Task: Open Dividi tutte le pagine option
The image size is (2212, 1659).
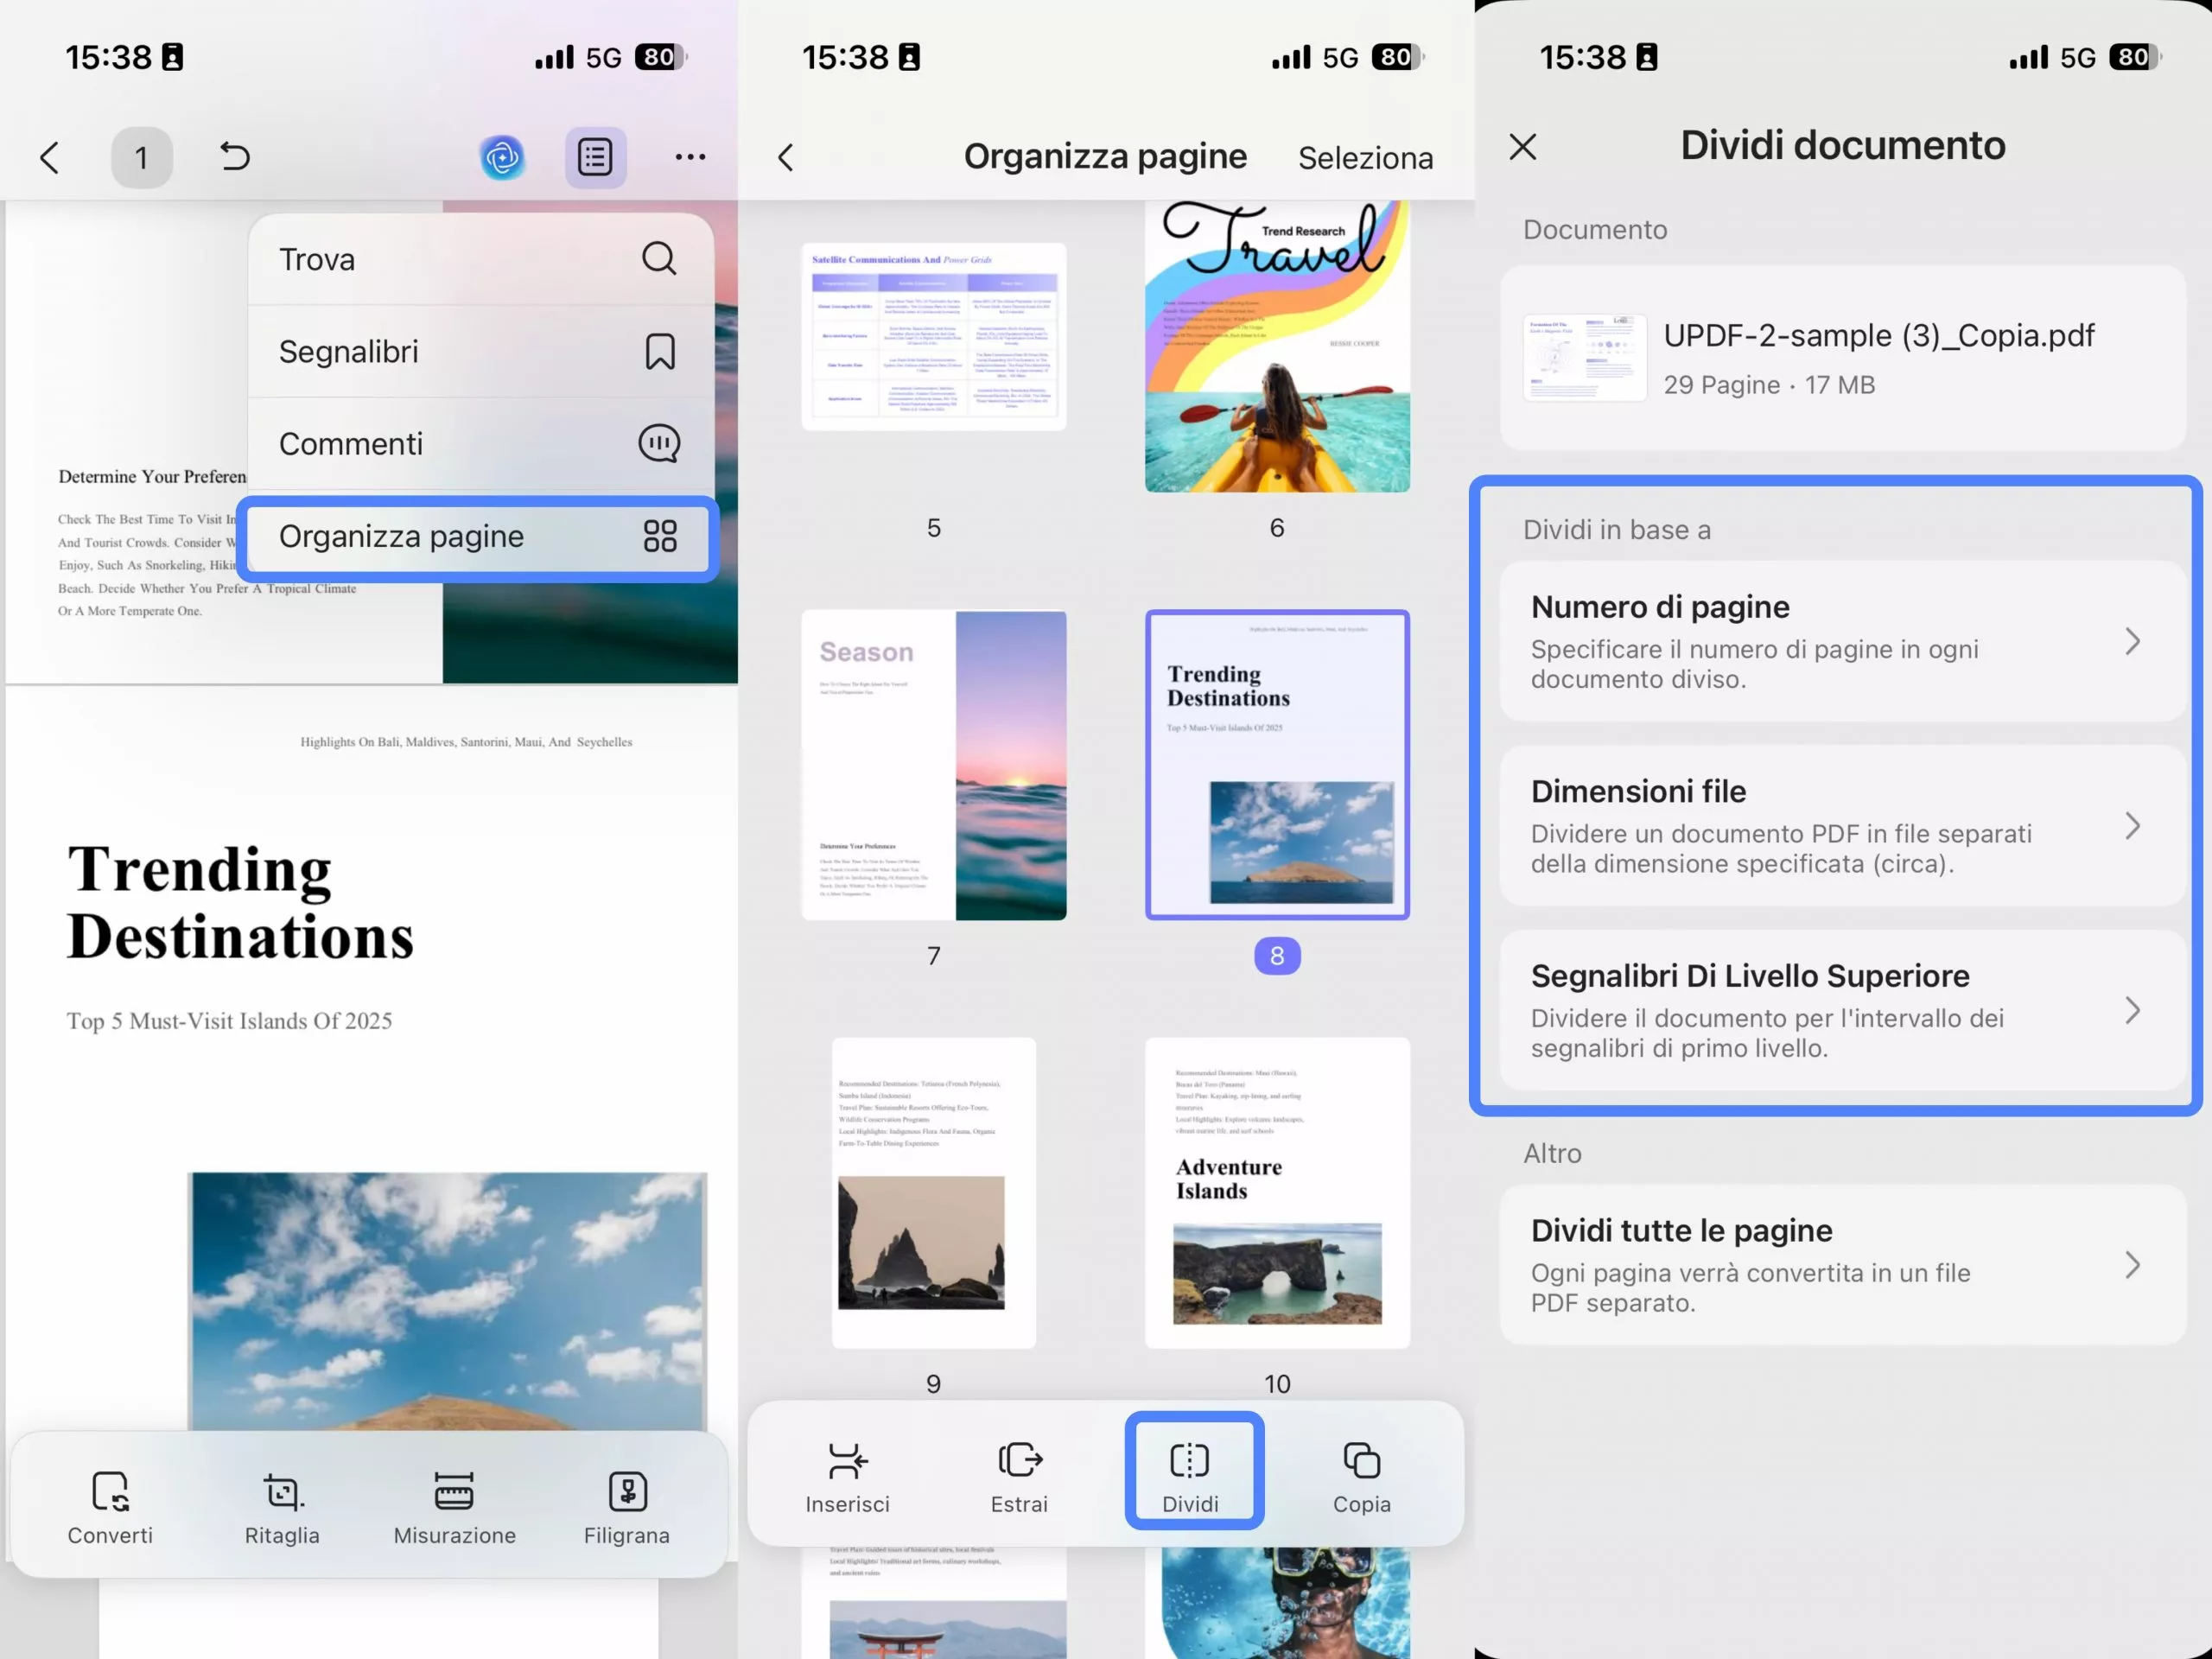Action: (1842, 1265)
